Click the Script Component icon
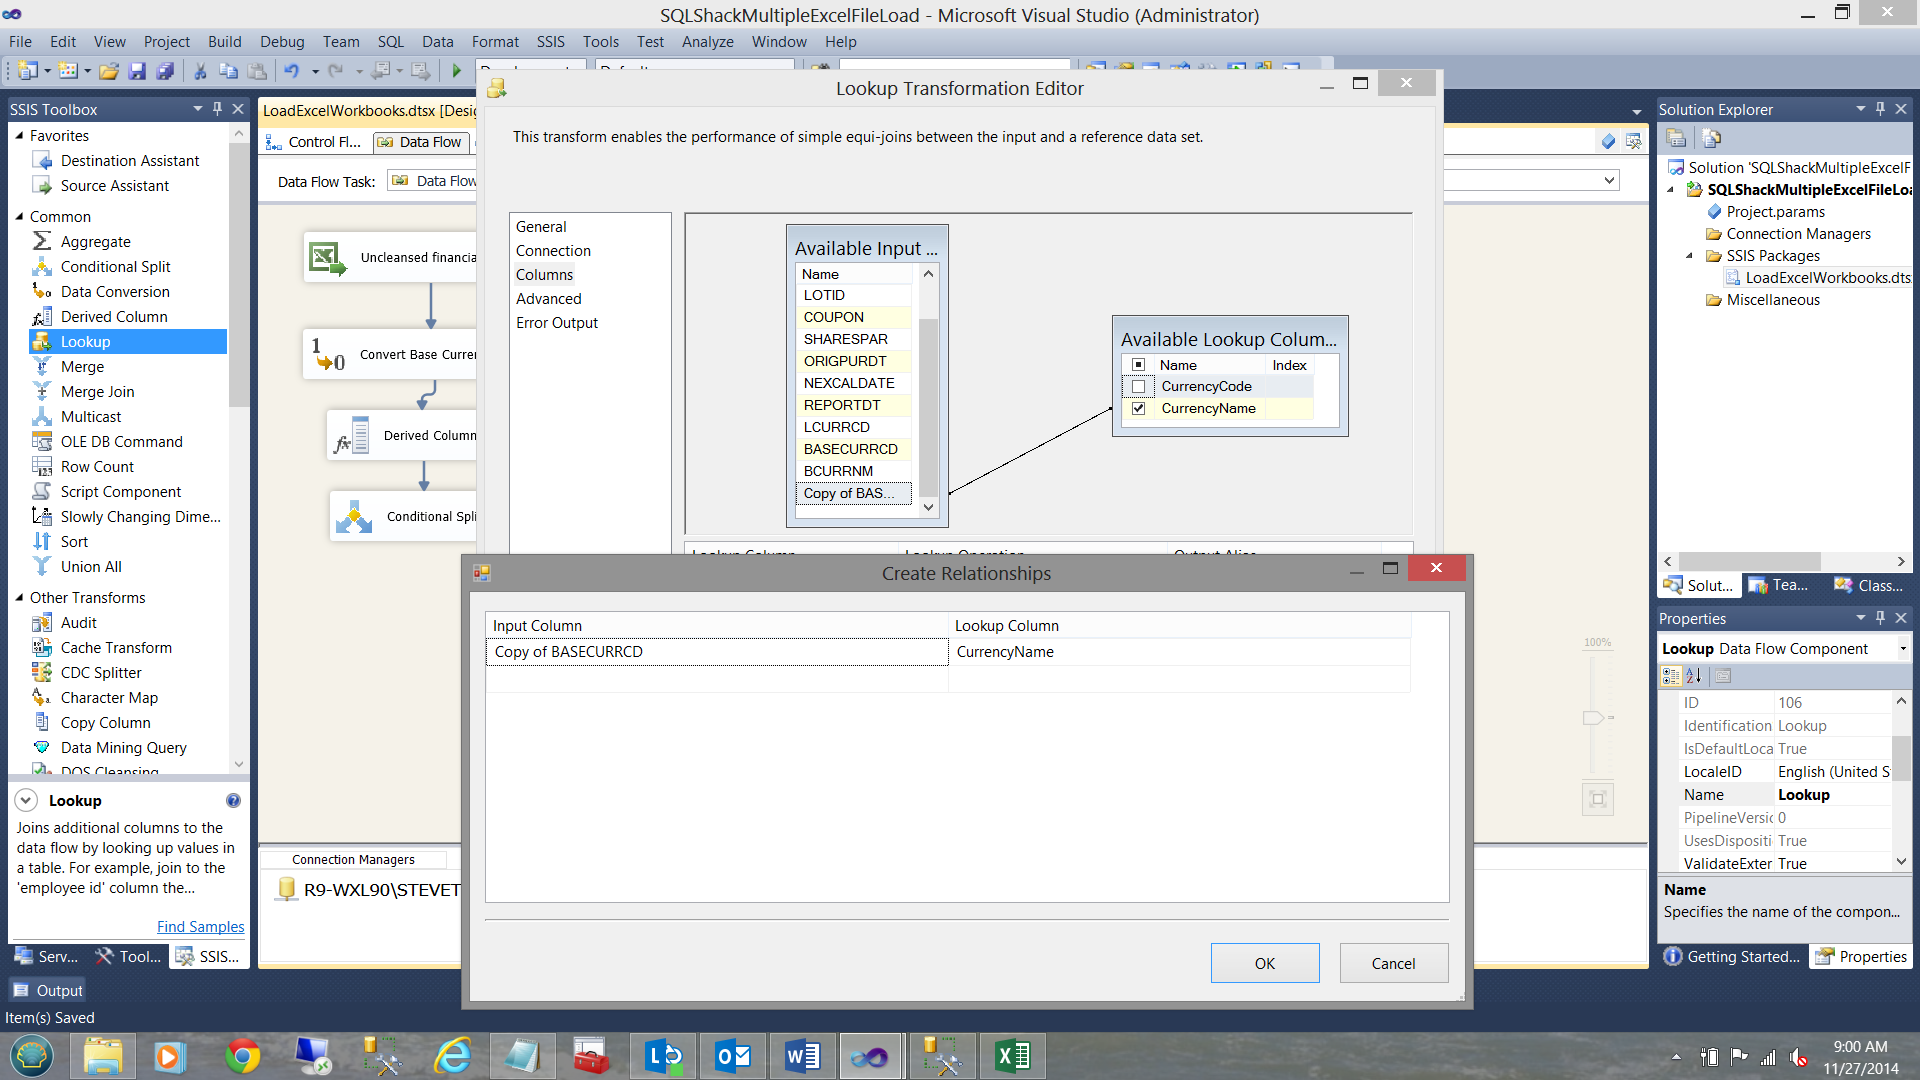 click(x=42, y=491)
